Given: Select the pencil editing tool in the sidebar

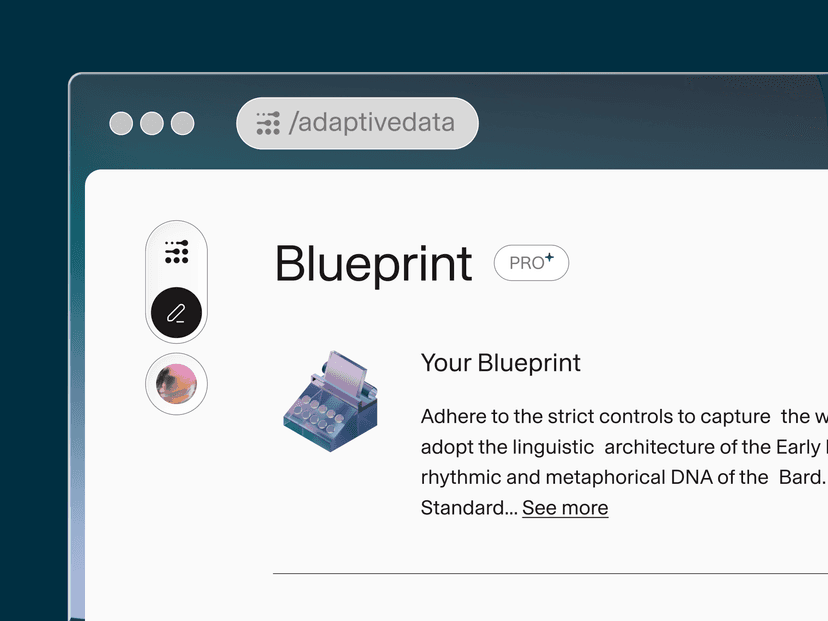Looking at the screenshot, I should click(176, 312).
